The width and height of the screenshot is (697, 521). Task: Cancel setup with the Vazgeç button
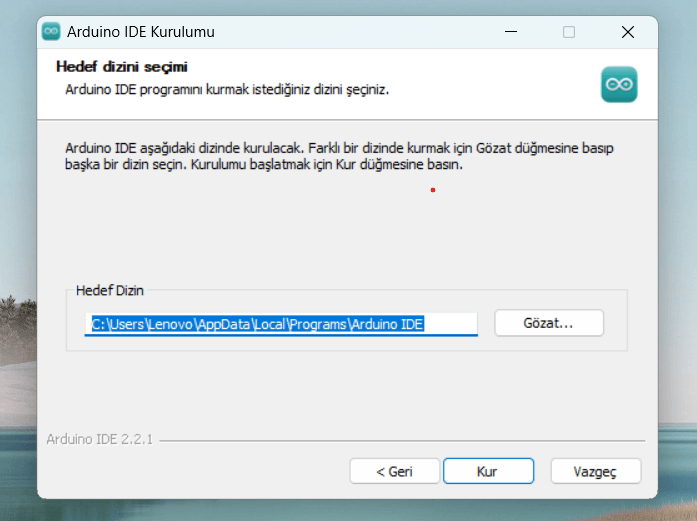(596, 471)
